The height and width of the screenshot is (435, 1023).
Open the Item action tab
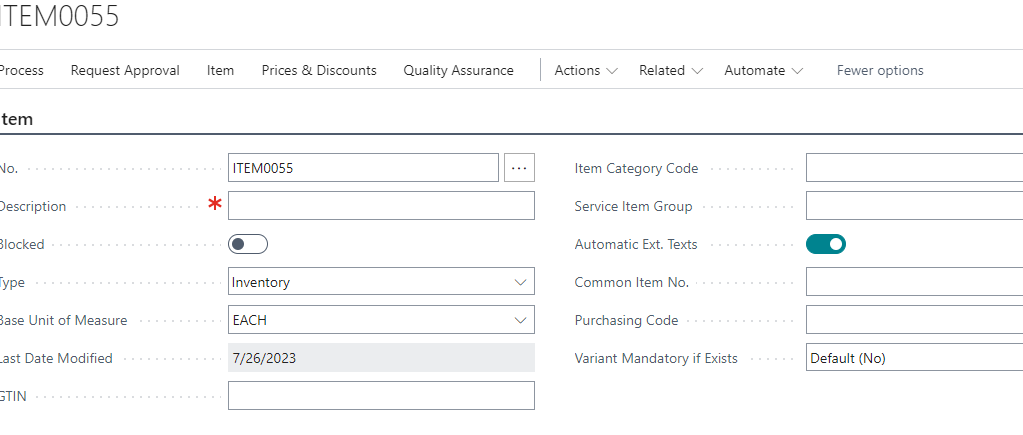(x=221, y=70)
